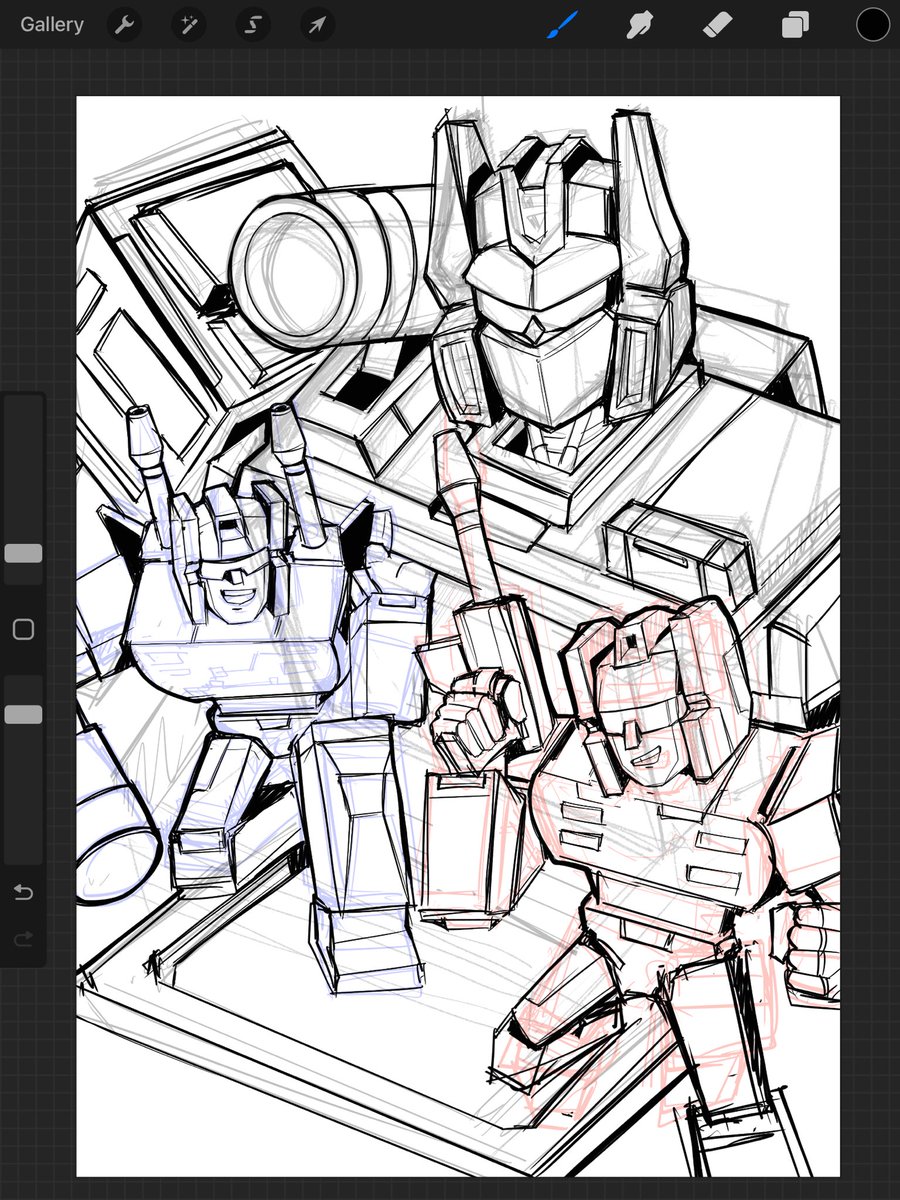Open the Layers panel
The width and height of the screenshot is (900, 1200).
(x=793, y=24)
